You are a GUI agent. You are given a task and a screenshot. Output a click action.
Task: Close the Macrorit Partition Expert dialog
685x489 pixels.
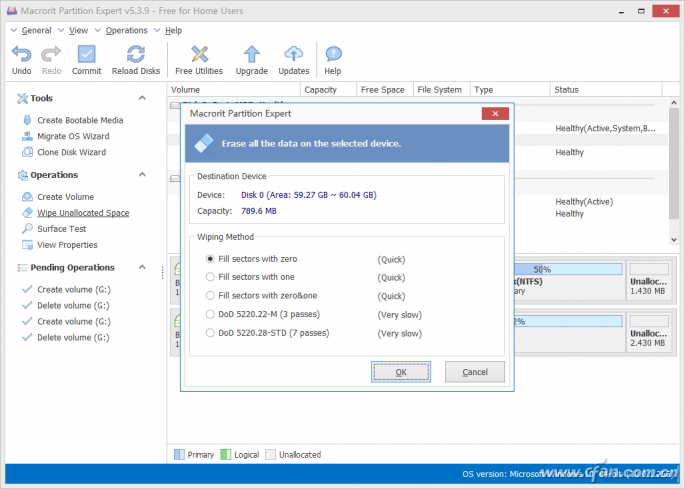point(495,114)
